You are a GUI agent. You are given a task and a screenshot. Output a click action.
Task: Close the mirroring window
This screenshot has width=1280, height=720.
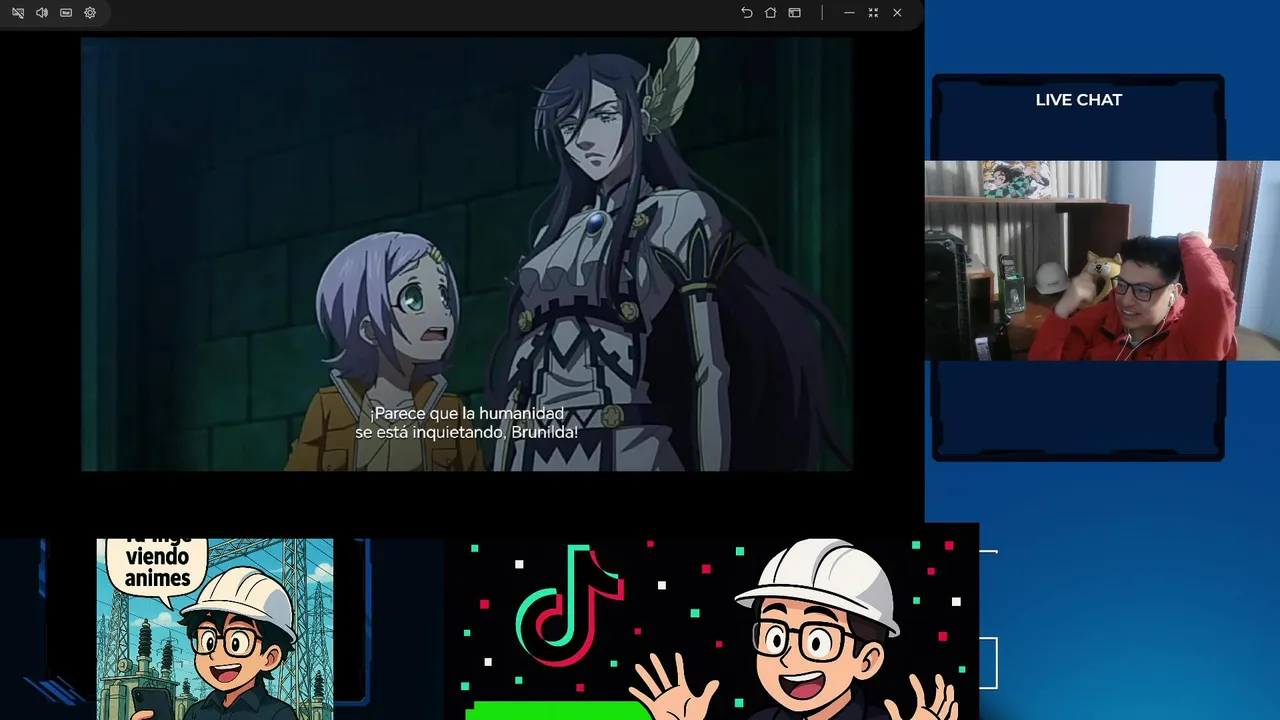[x=897, y=13]
